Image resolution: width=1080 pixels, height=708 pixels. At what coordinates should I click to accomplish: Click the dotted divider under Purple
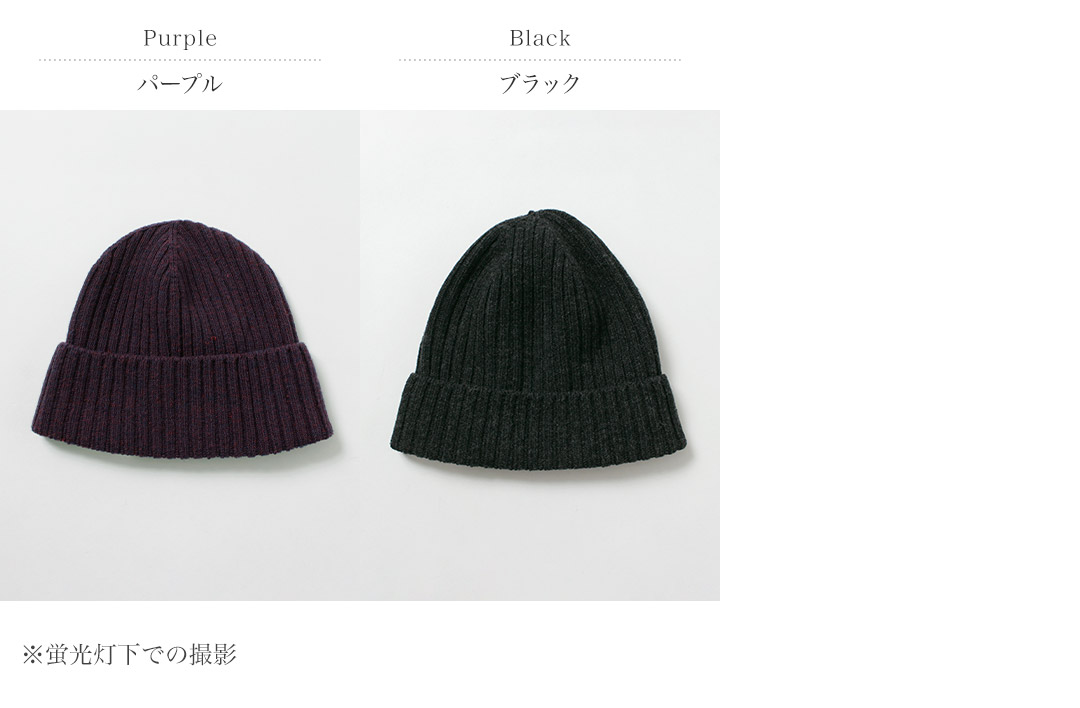(180, 60)
